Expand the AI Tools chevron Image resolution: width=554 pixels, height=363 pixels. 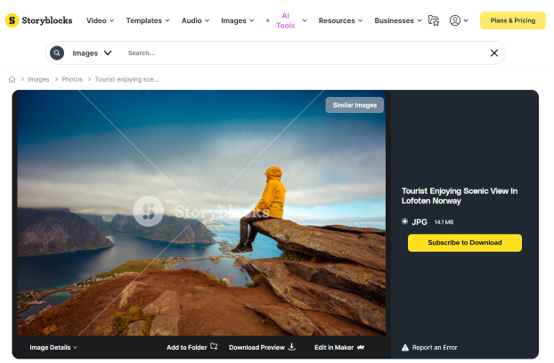point(304,21)
